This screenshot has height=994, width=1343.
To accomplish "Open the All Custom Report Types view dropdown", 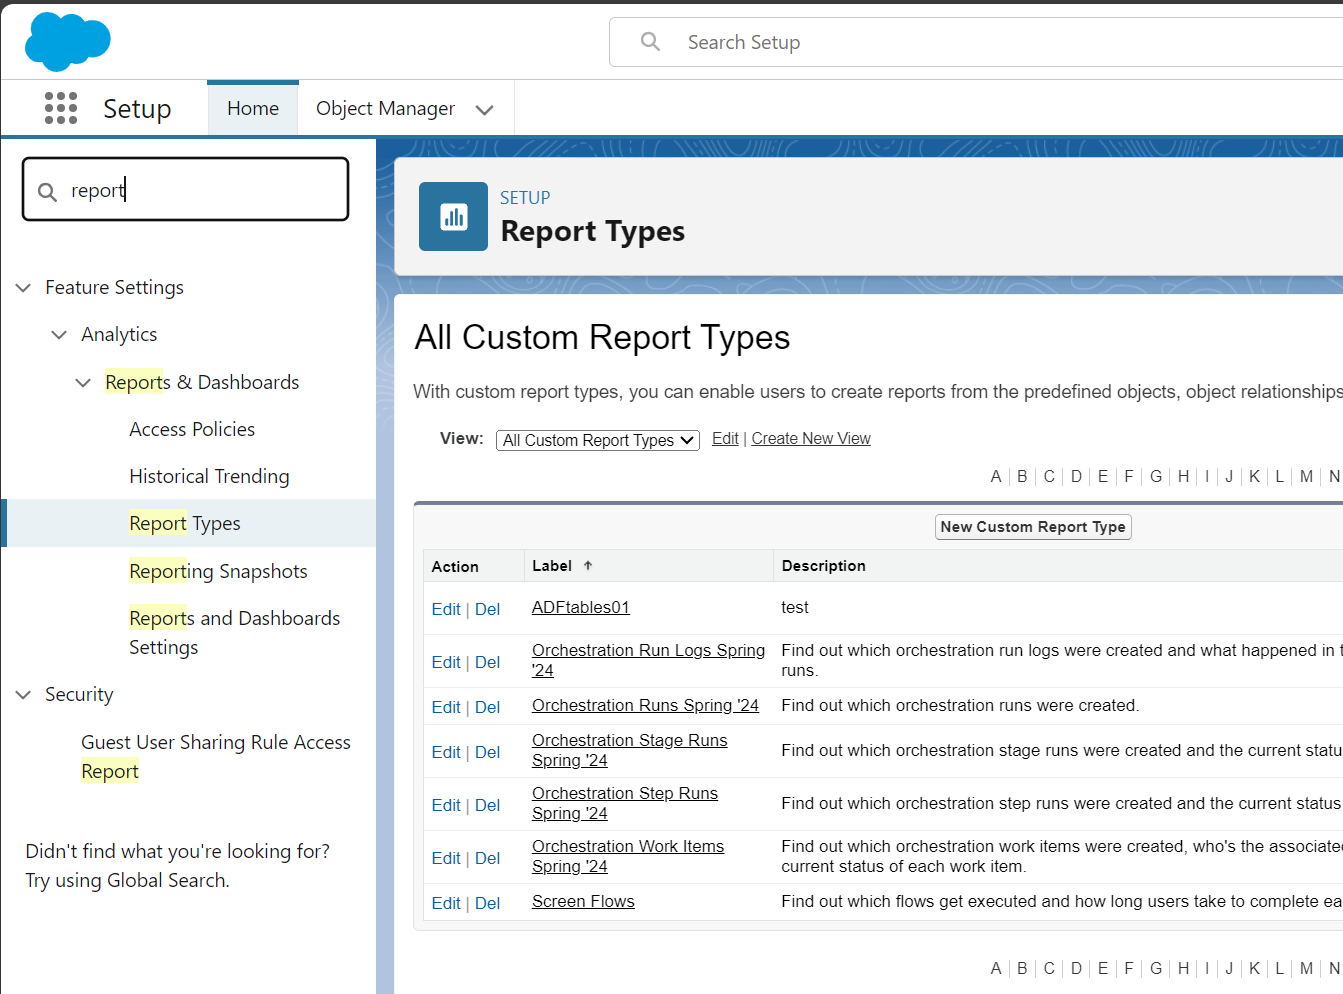I will (x=598, y=440).
